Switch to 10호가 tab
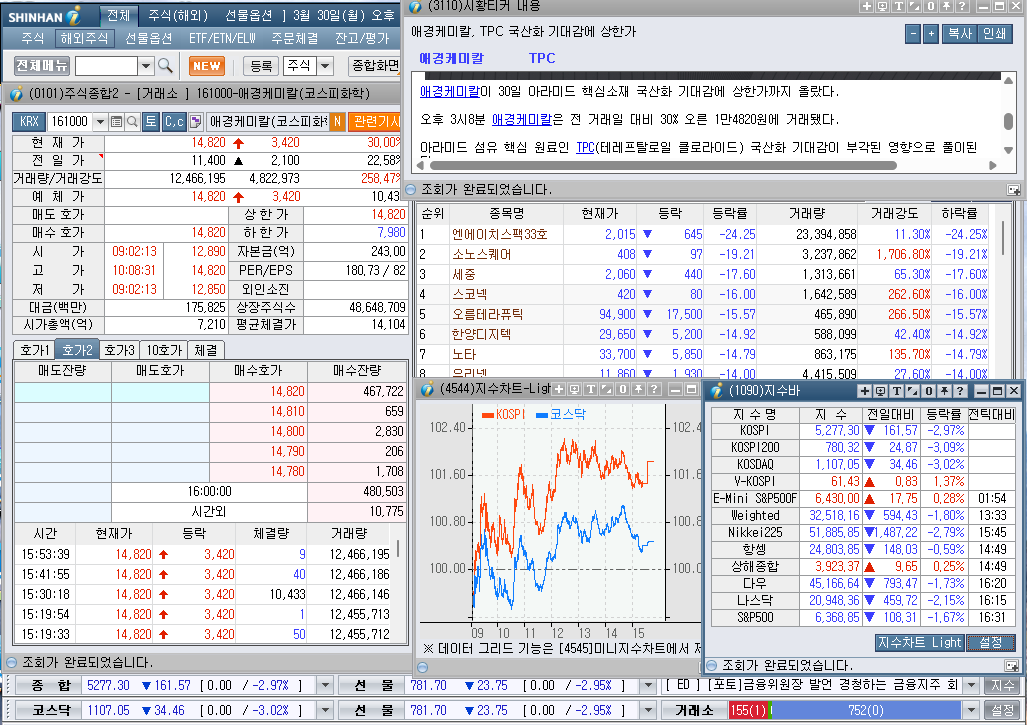Viewport: 1027px width, 725px height. [x=164, y=350]
